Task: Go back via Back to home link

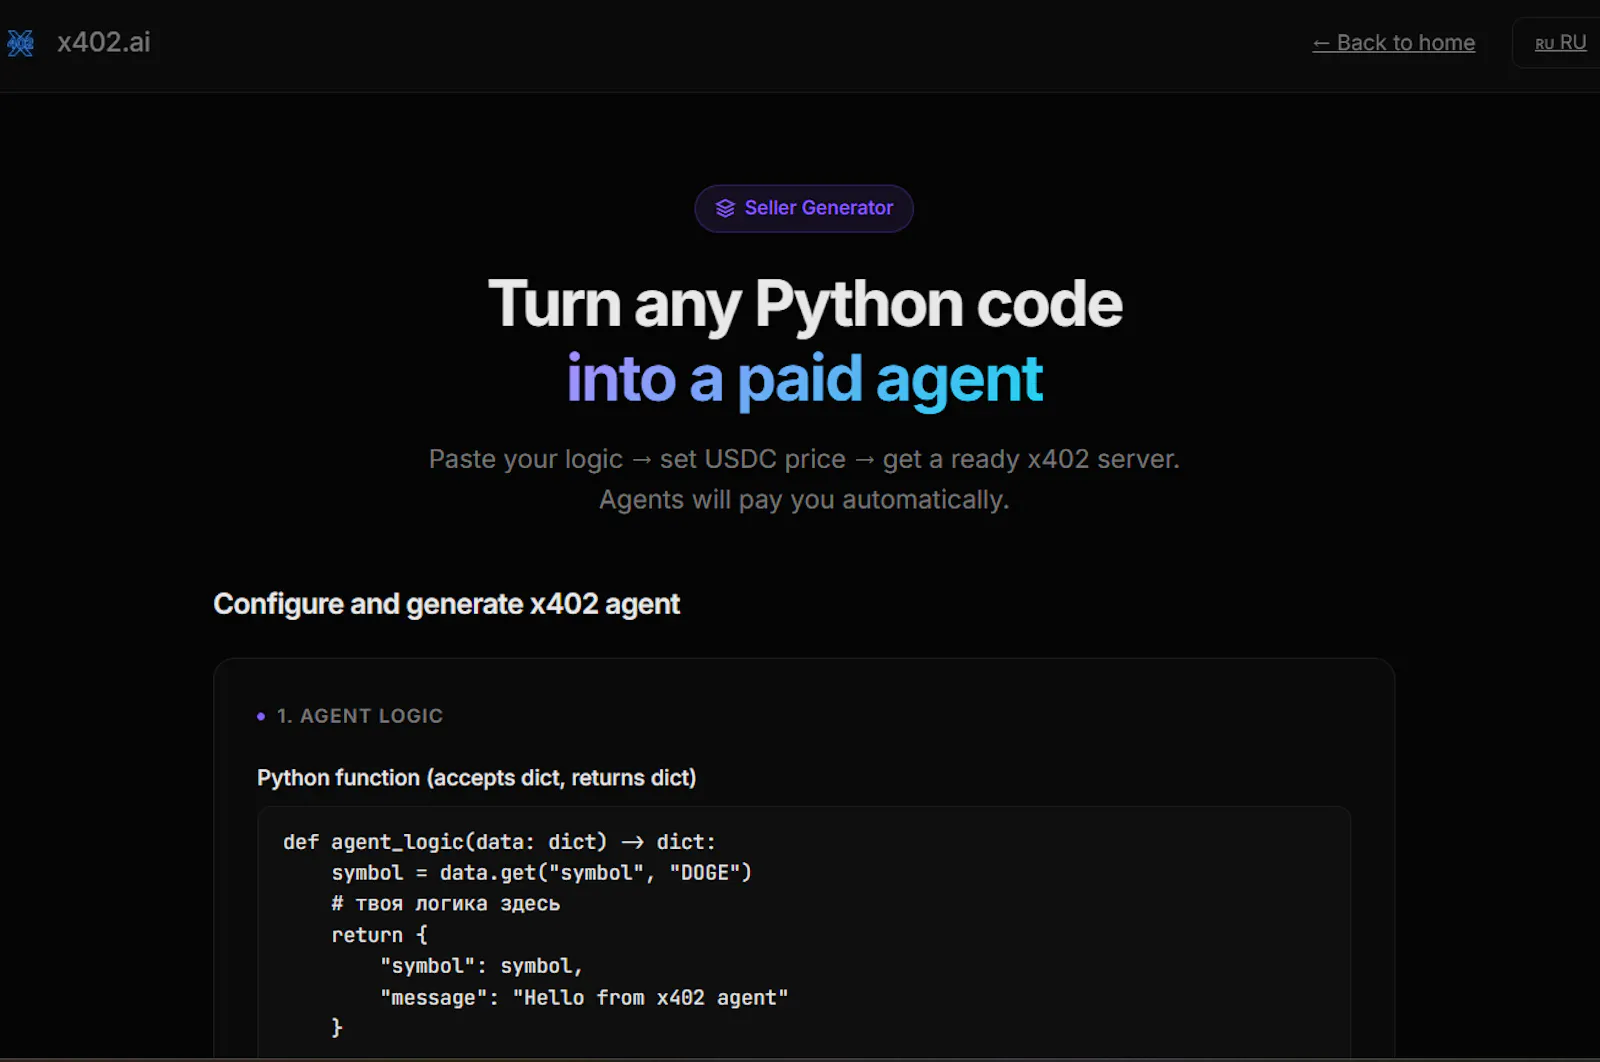Action: [1393, 43]
